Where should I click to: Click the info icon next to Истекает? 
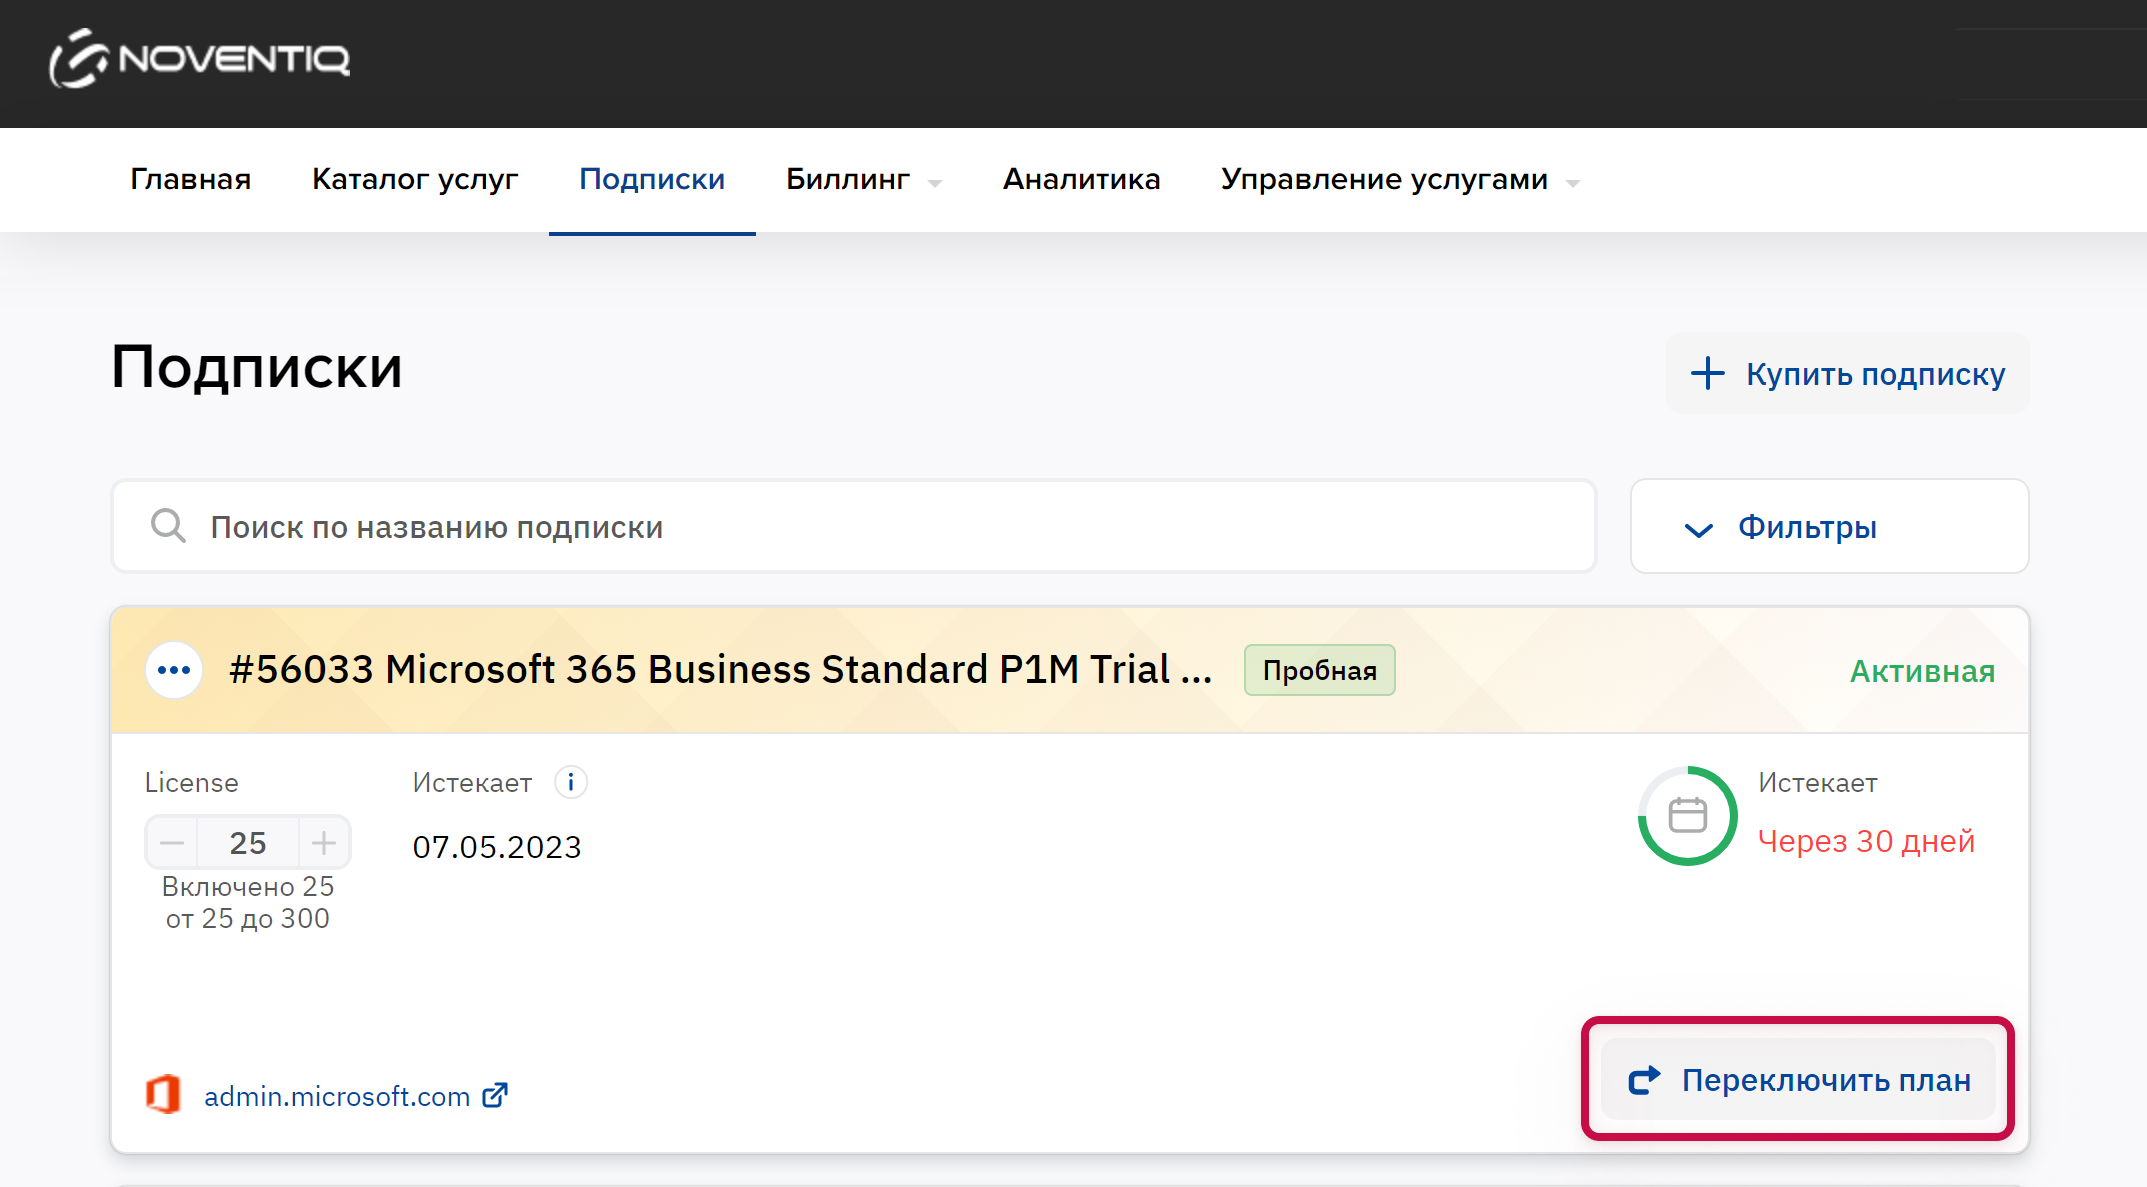[x=571, y=782]
